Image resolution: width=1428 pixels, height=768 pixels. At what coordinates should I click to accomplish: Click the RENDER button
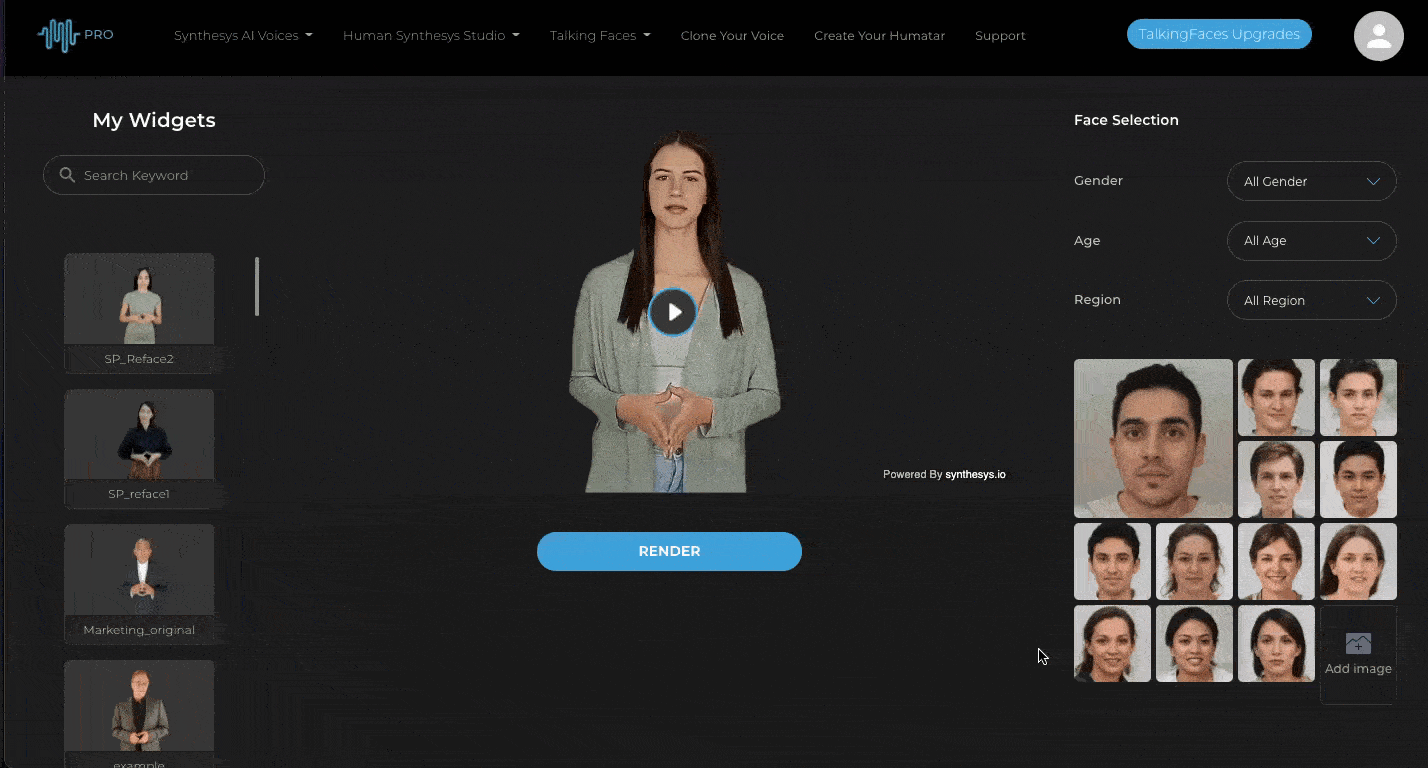669,551
